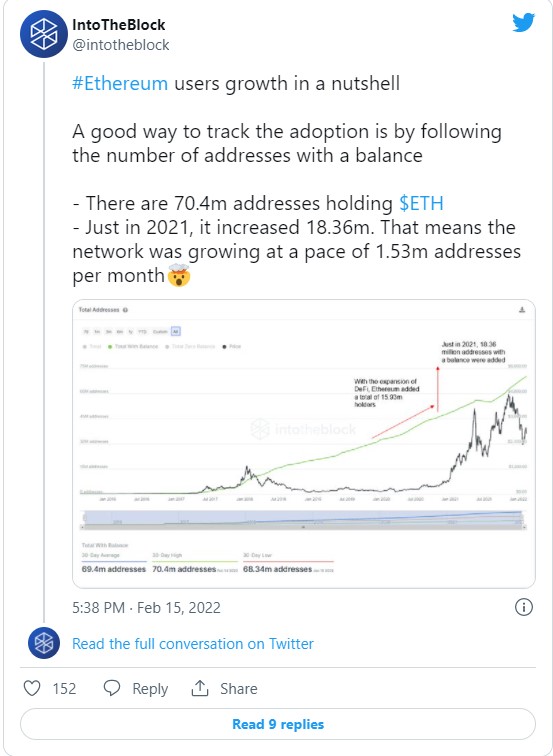The image size is (553, 756).
Task: Click the small IntoTheBlock avatar near conversation link
Action: (x=44, y=643)
